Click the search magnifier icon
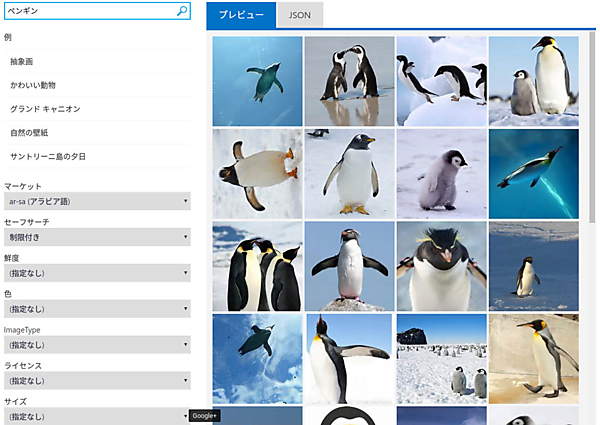Image resolution: width=600 pixels, height=425 pixels. click(182, 12)
